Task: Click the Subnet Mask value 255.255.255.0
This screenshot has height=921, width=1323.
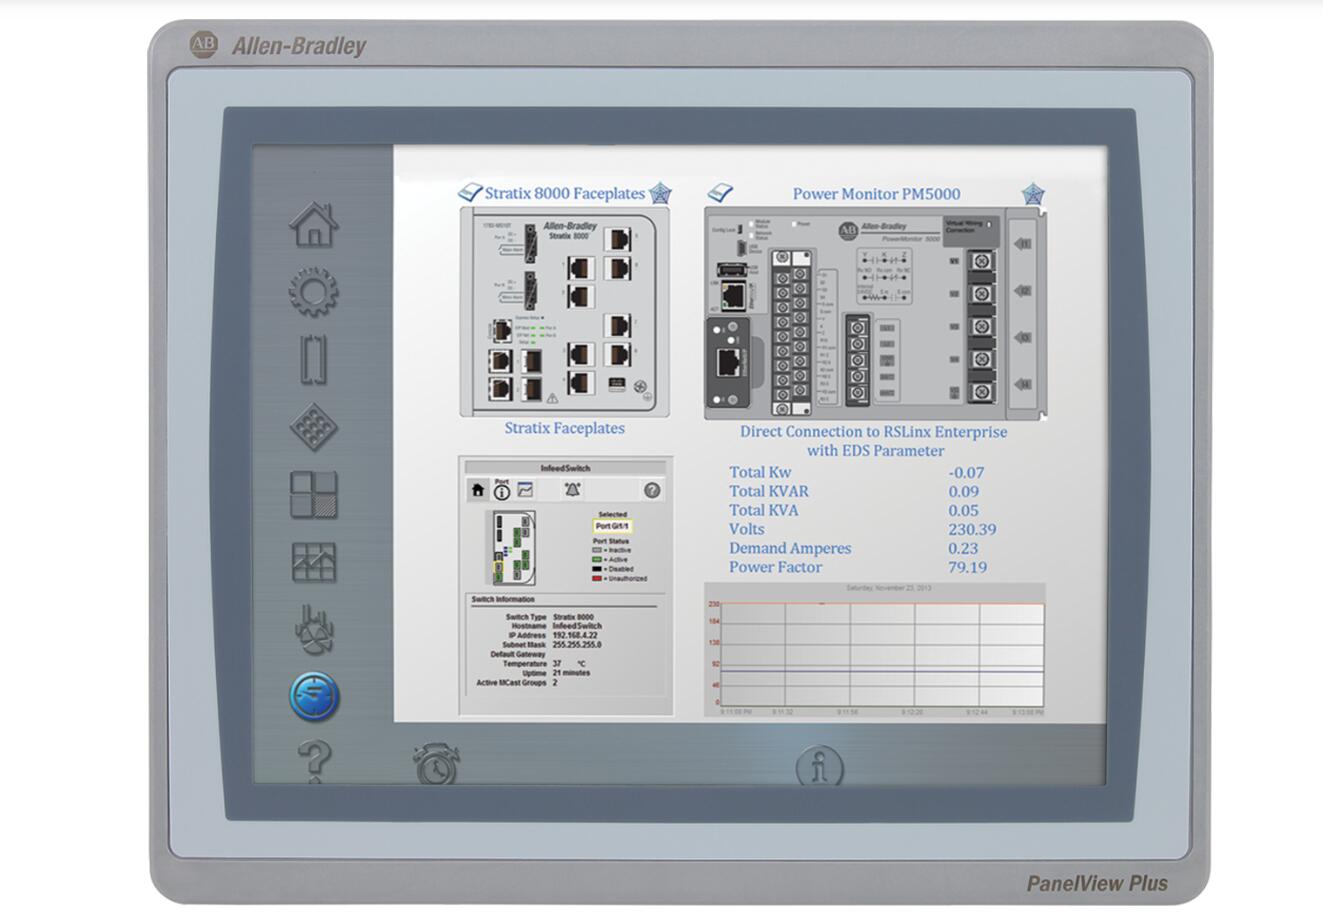Action: pos(577,645)
